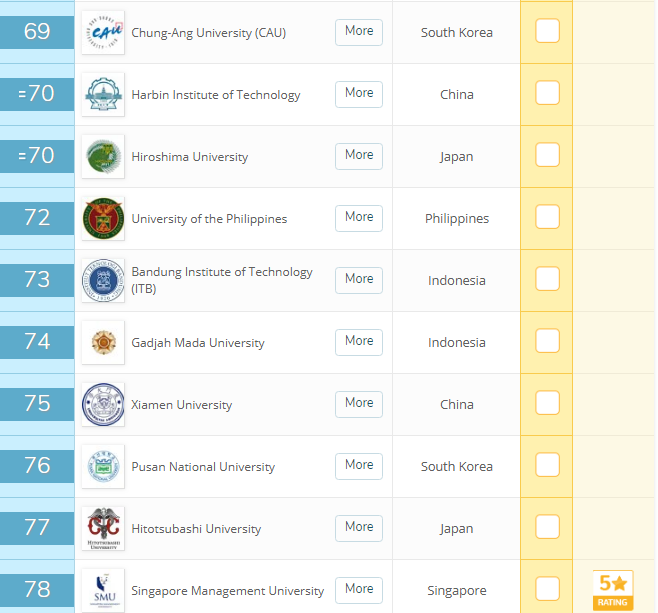Click the Gadjah Mada University emblem
This screenshot has width=658, height=613.
tap(103, 342)
